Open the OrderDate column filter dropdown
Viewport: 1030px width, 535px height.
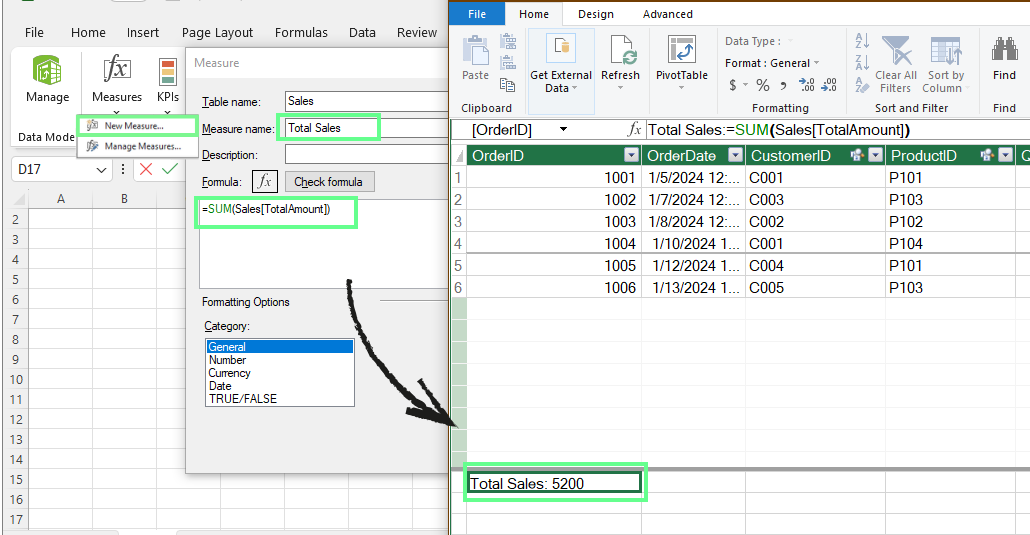tap(736, 155)
